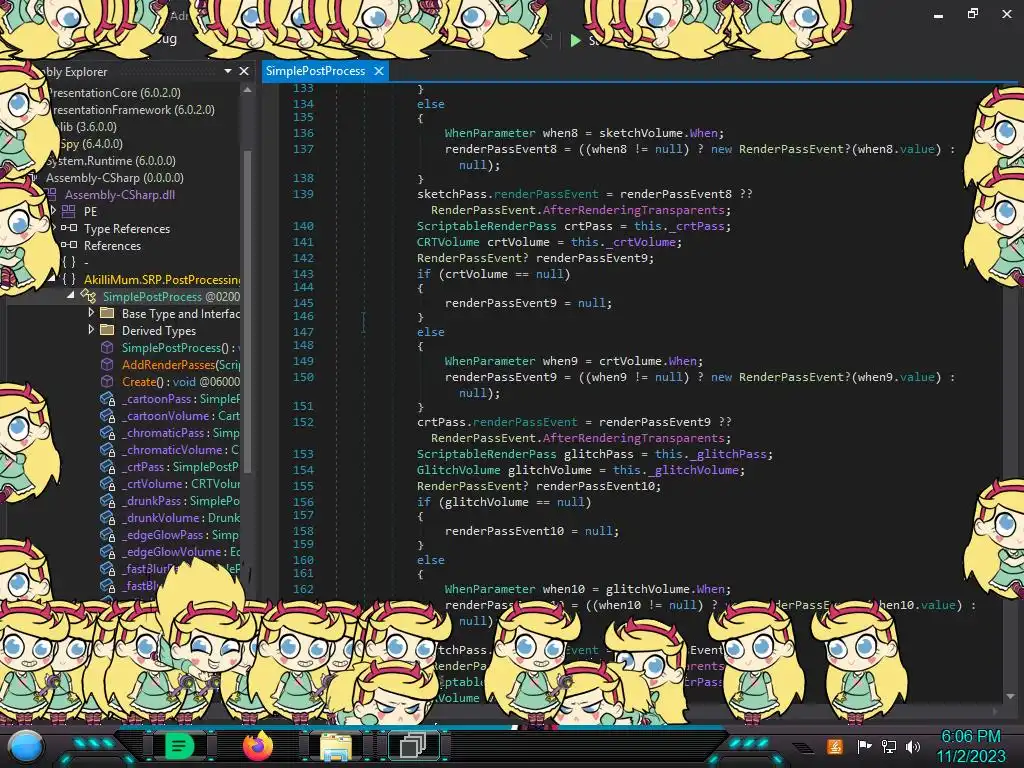Click the _edgeGlowPass field icon
This screenshot has width=1024, height=768.
108,535
